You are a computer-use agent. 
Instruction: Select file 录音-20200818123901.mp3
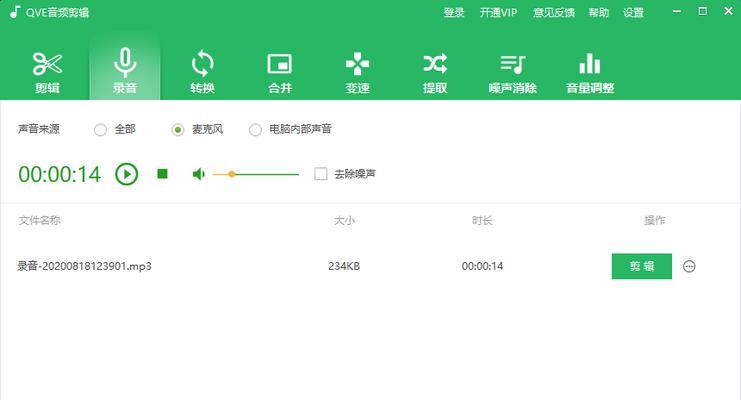[84, 266]
